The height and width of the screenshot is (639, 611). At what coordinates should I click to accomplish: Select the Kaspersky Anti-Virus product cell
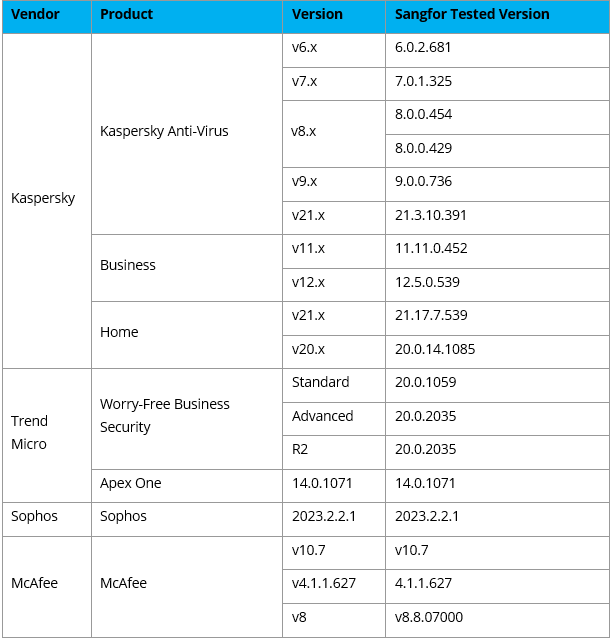[164, 131]
